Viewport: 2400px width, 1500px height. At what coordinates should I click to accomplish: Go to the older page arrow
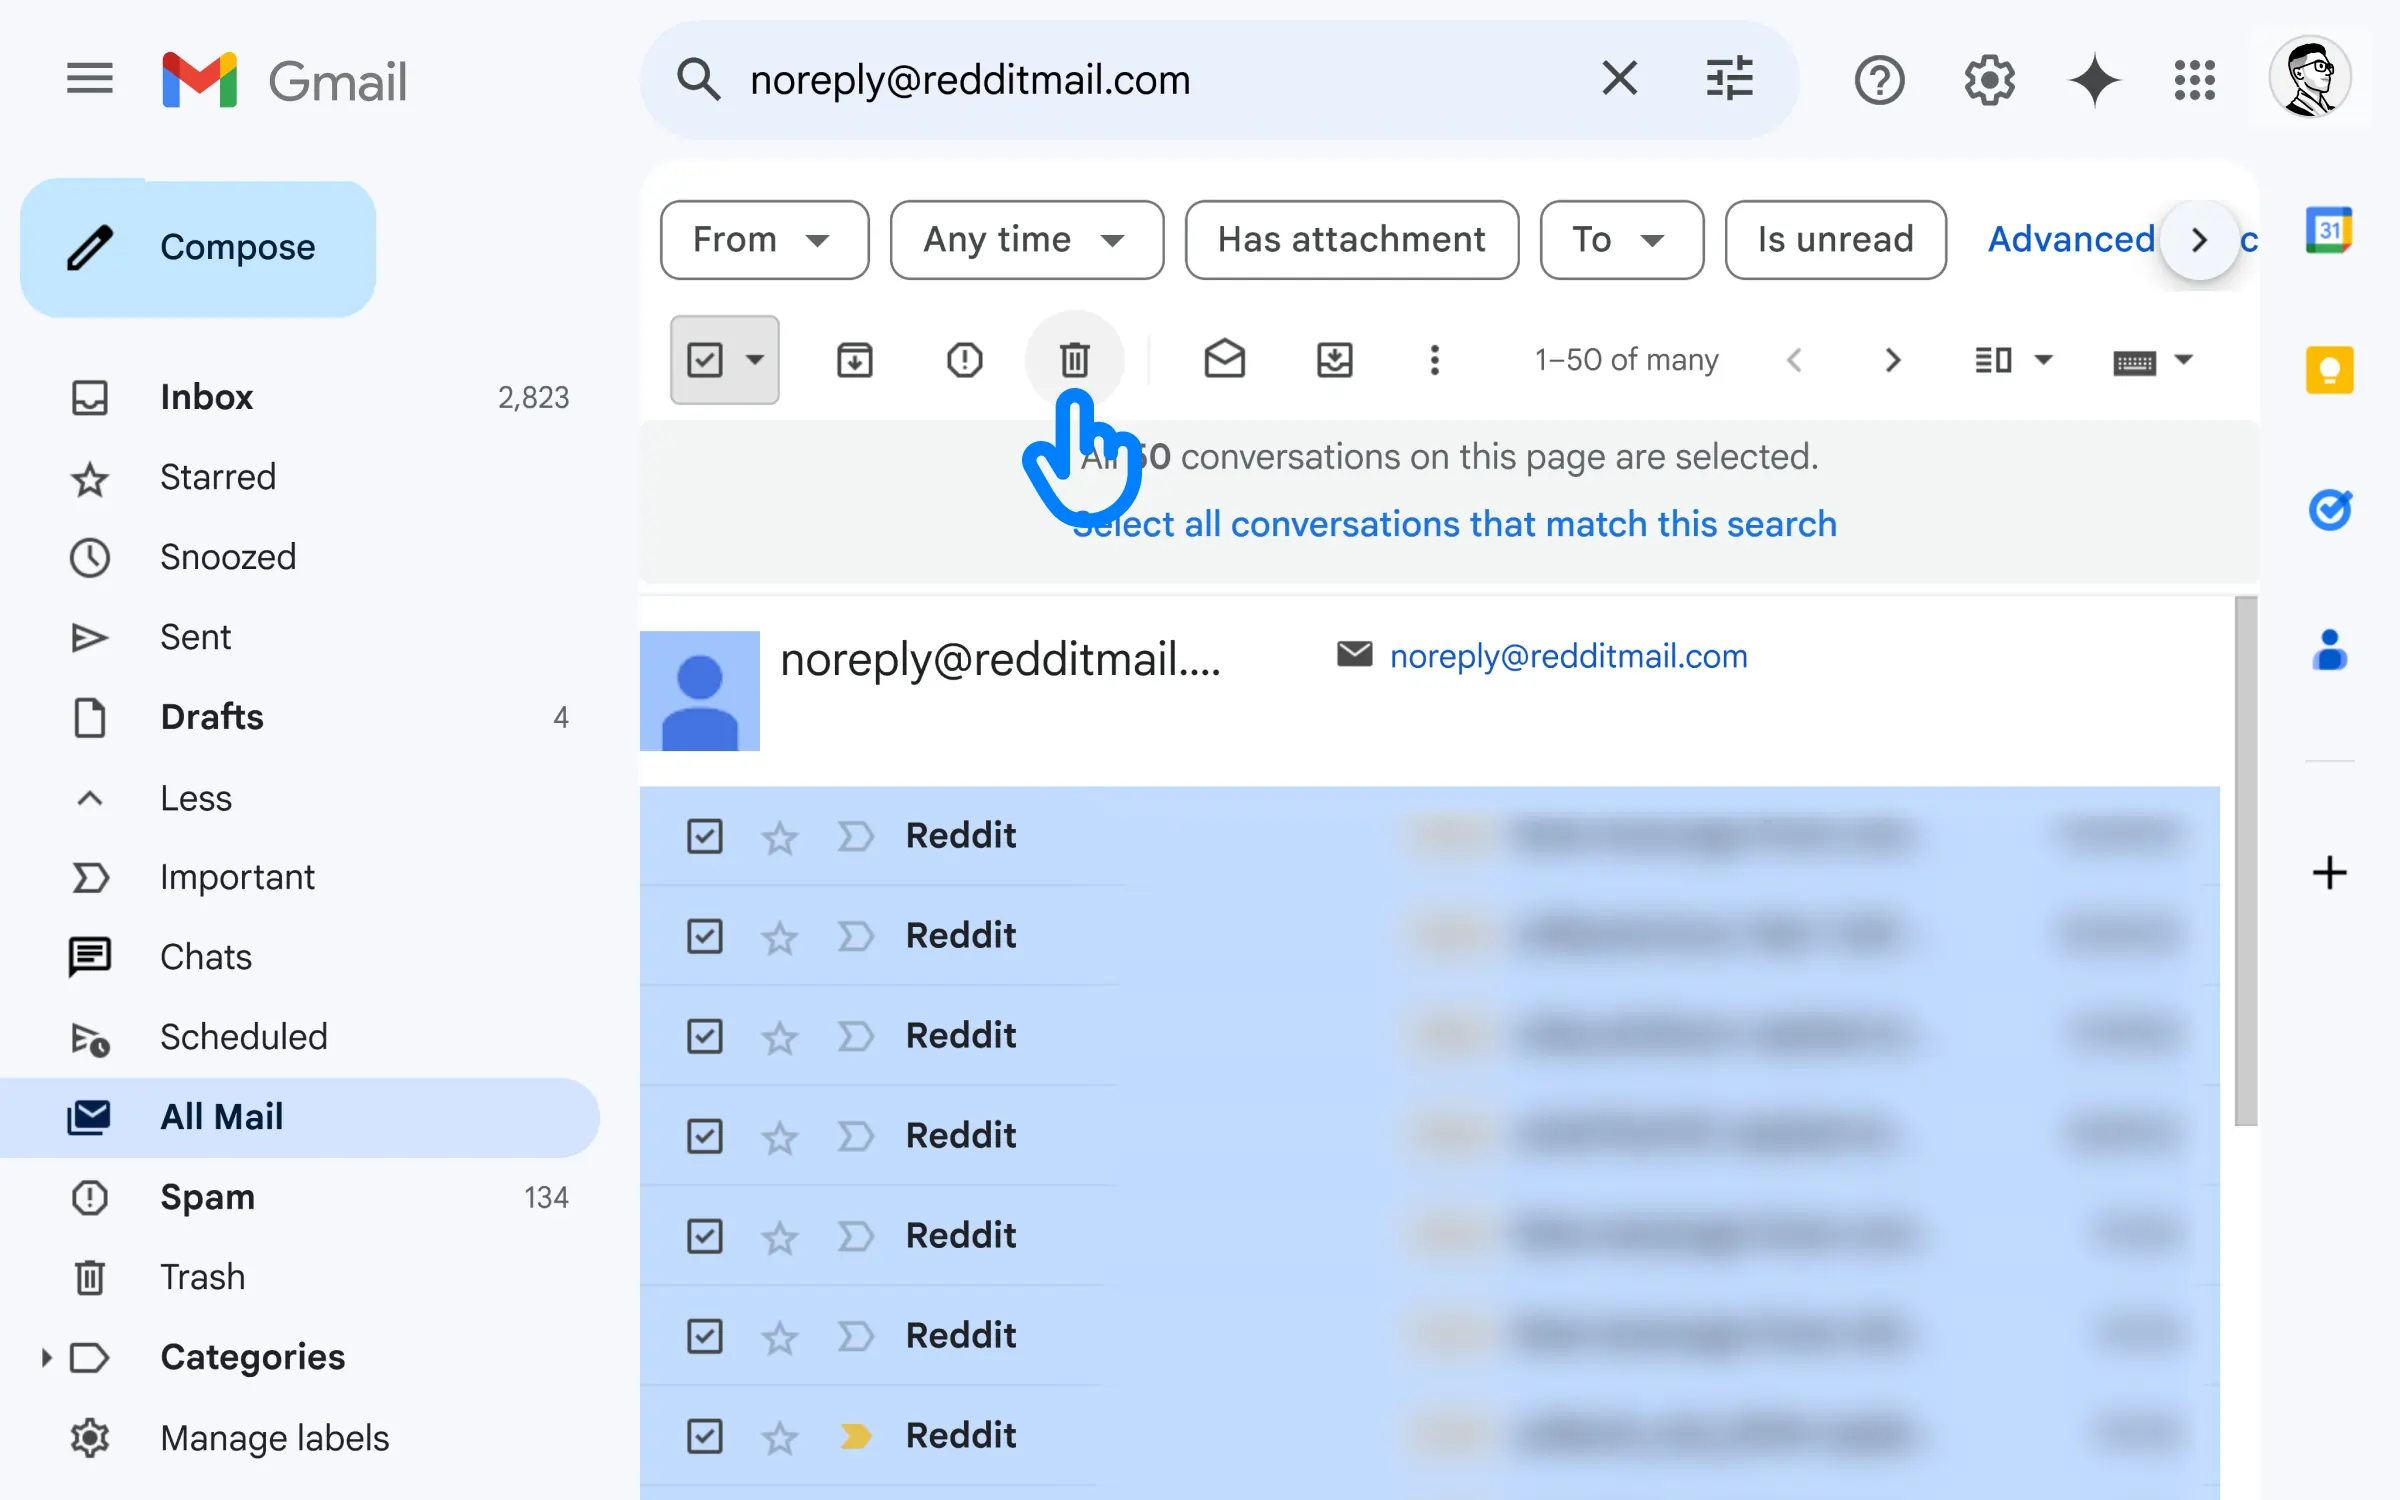[1892, 360]
